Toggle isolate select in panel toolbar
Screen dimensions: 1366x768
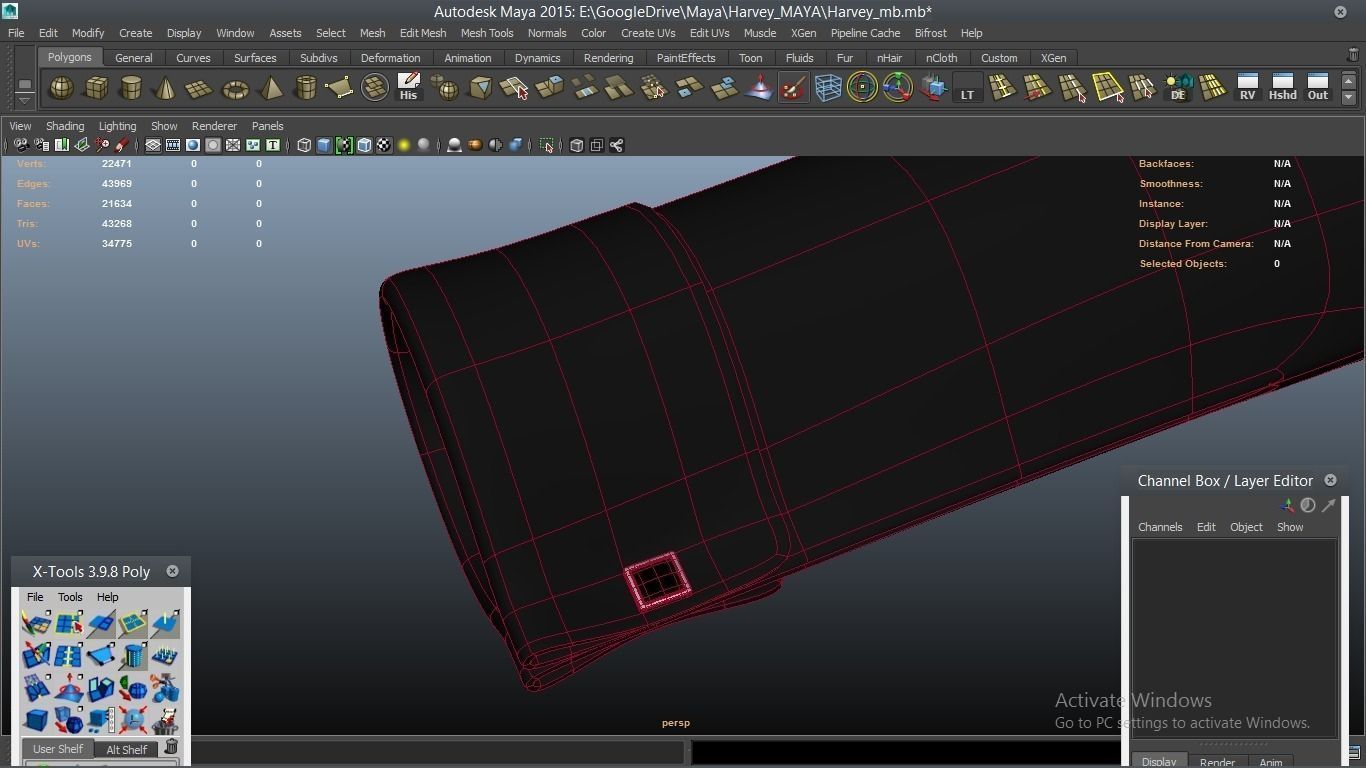pyautogui.click(x=546, y=146)
